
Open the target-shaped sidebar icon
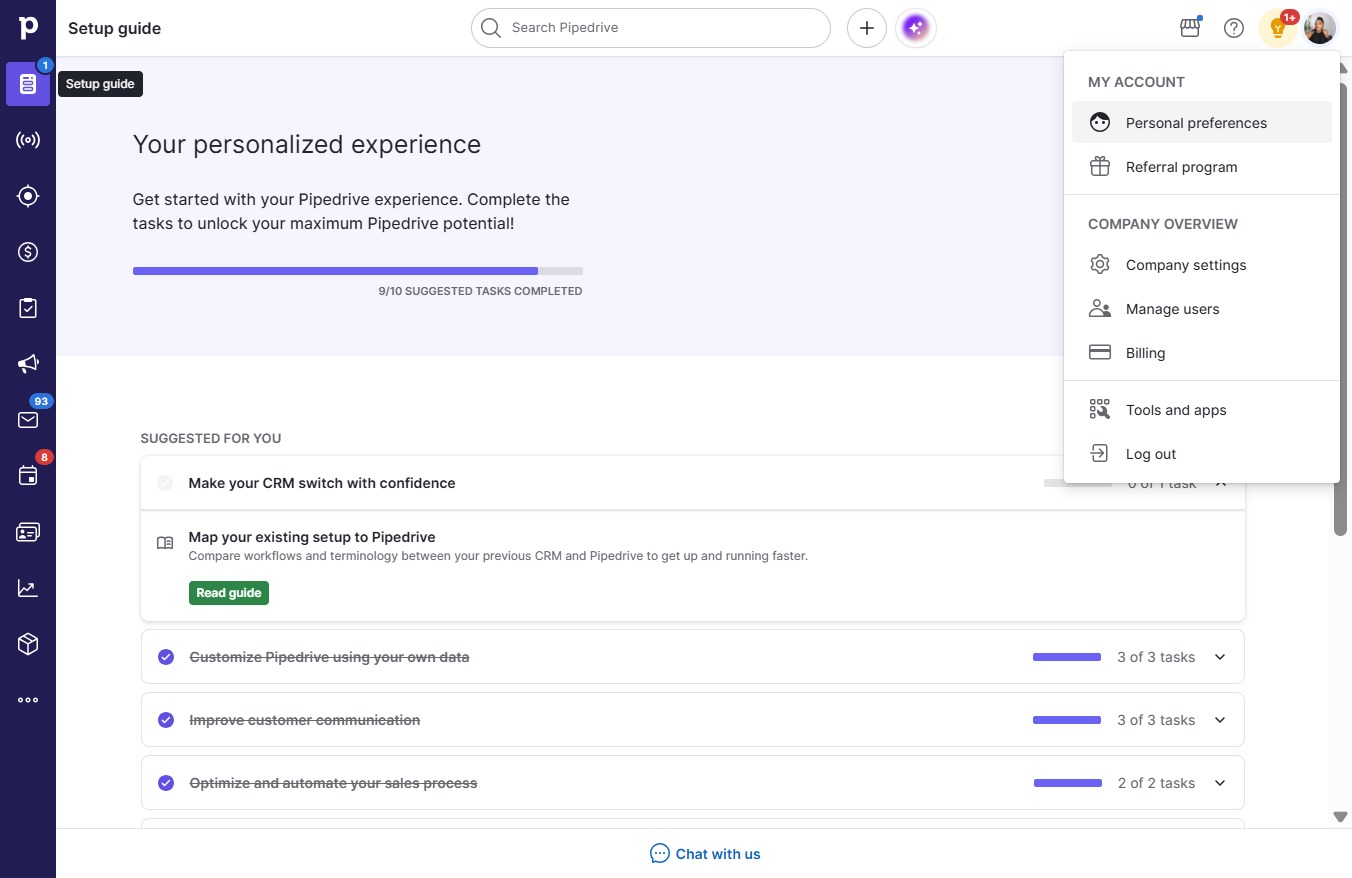click(28, 196)
